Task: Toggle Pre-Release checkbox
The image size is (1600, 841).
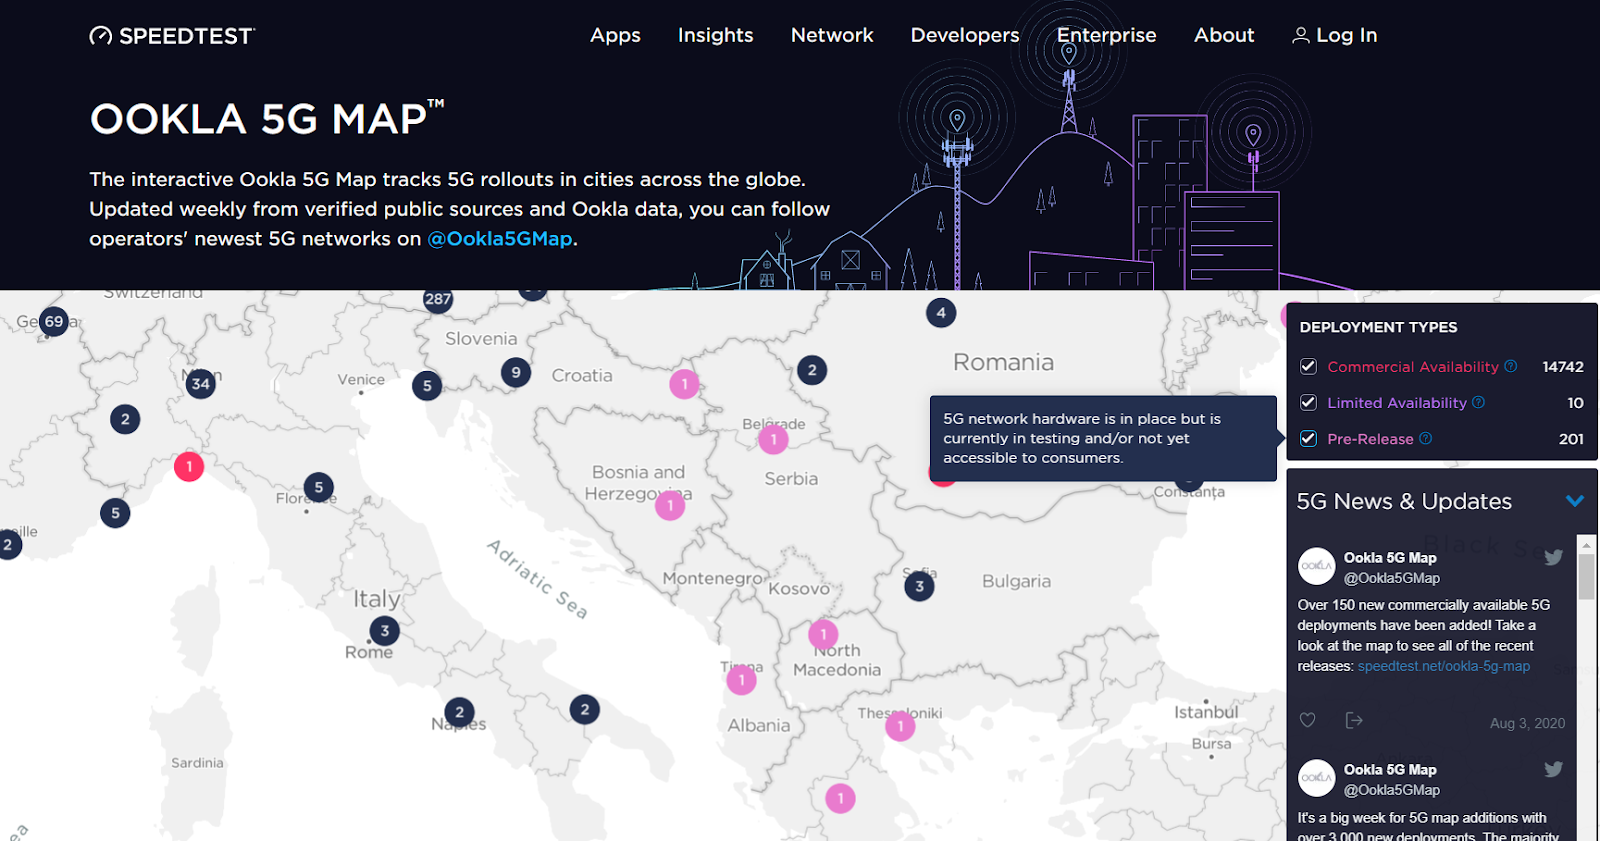Action: tap(1308, 439)
